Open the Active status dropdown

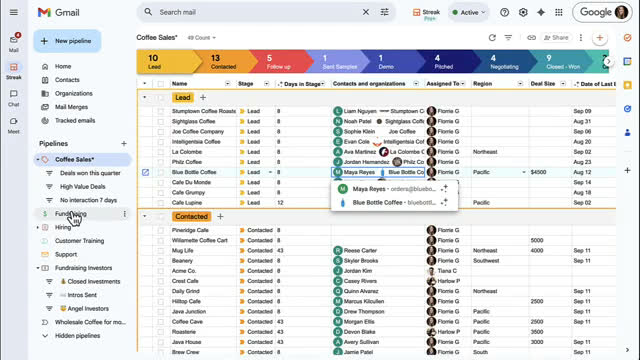tap(469, 13)
